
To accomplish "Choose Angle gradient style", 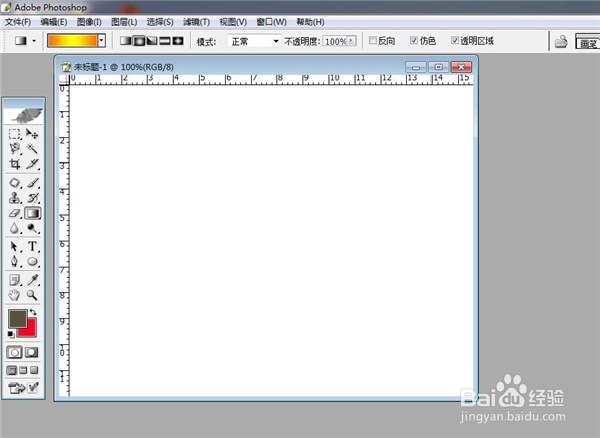I will point(152,41).
